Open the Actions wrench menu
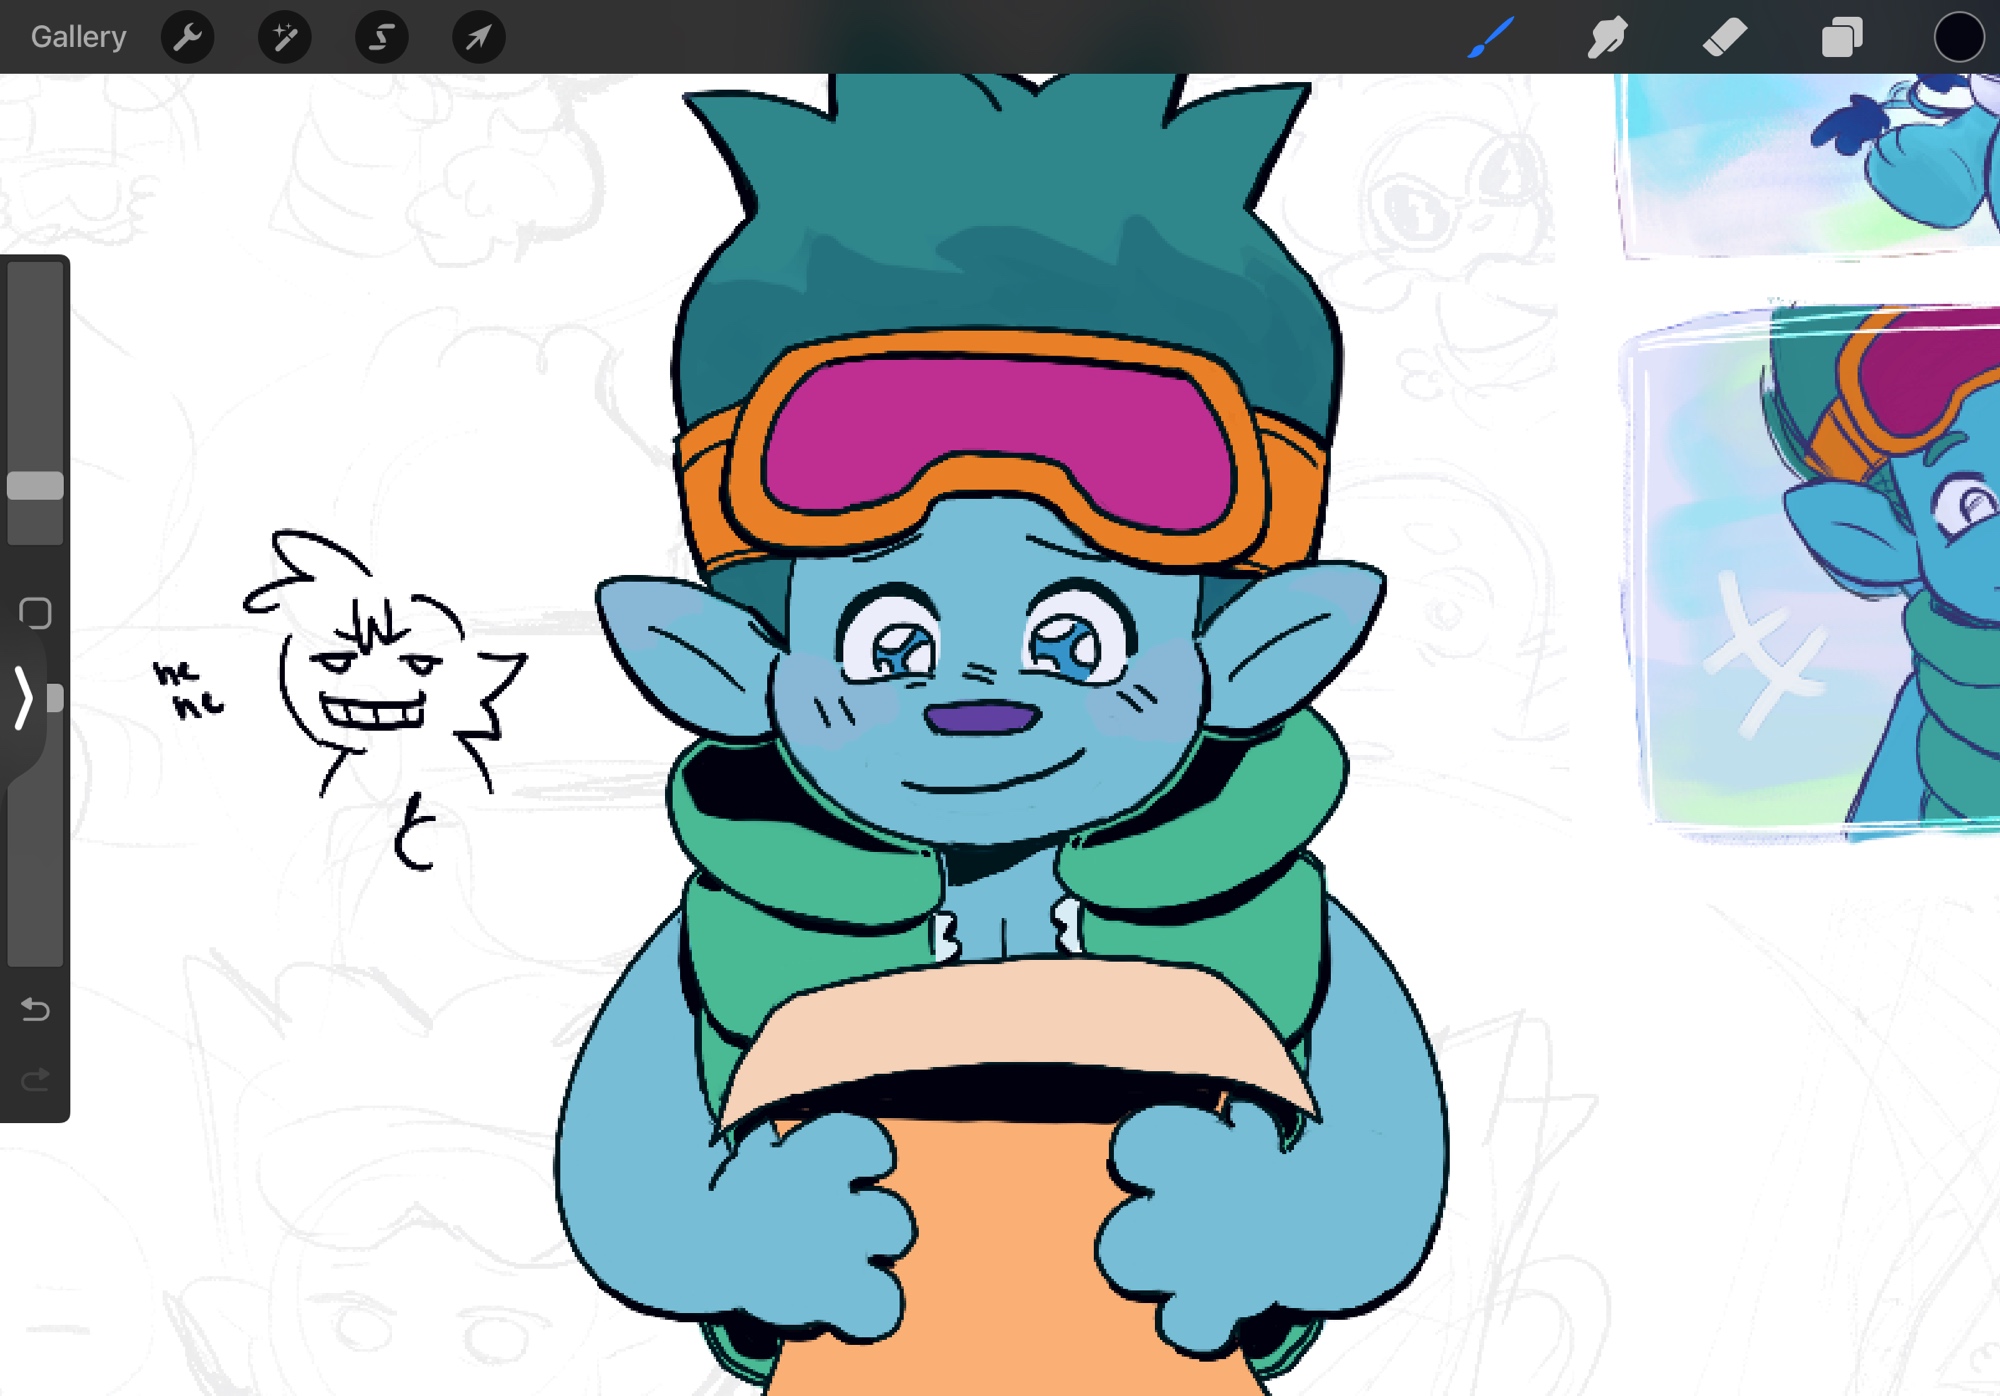This screenshot has height=1396, width=2000. click(188, 38)
